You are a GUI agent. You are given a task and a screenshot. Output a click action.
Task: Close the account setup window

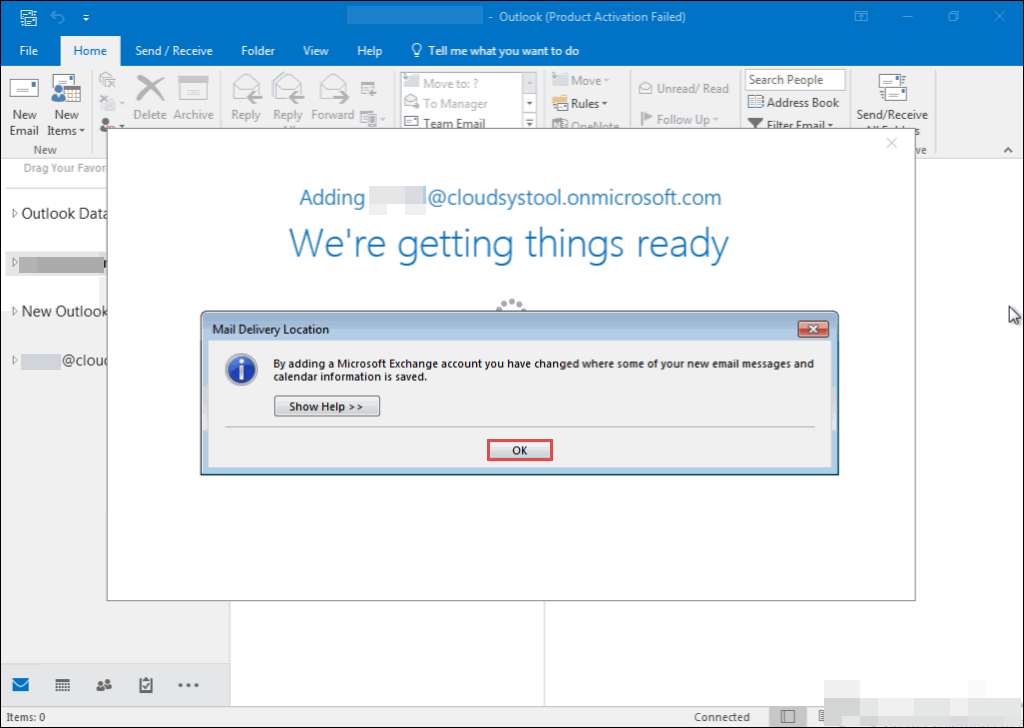891,143
